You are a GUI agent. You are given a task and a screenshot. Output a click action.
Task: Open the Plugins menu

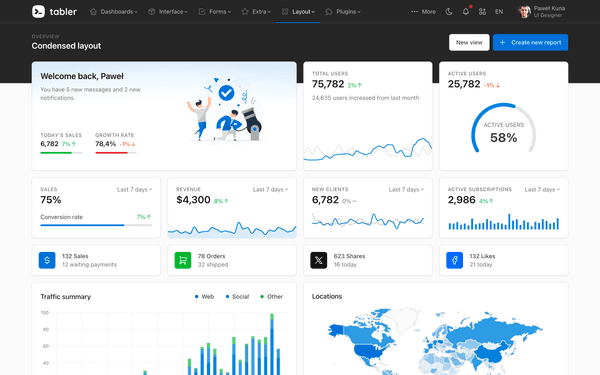343,12
